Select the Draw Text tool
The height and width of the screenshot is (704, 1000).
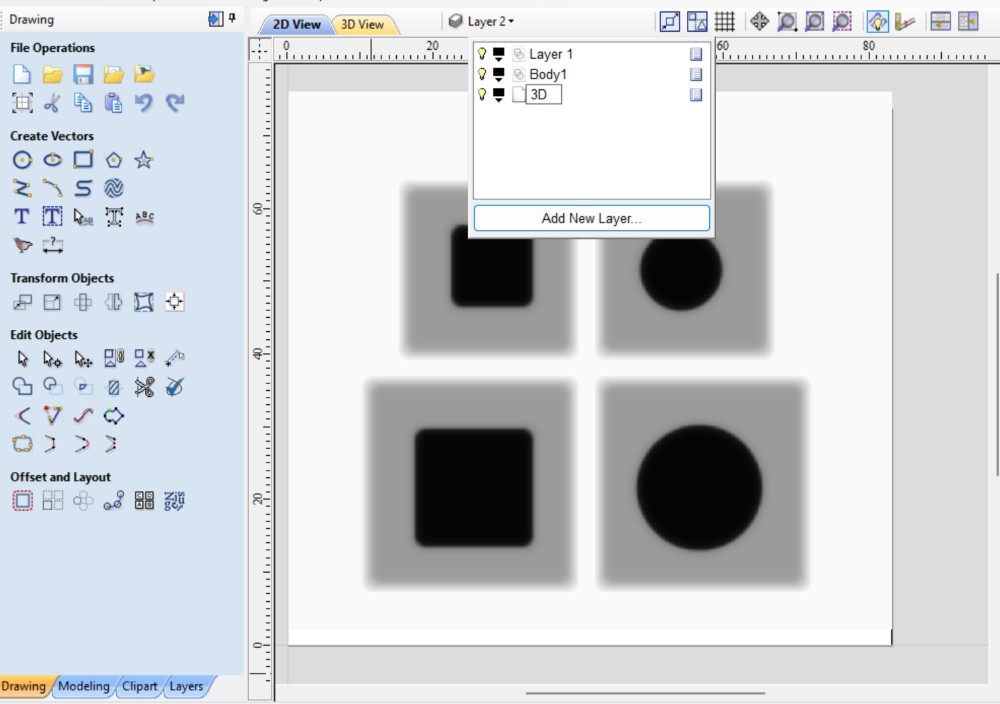pos(22,217)
